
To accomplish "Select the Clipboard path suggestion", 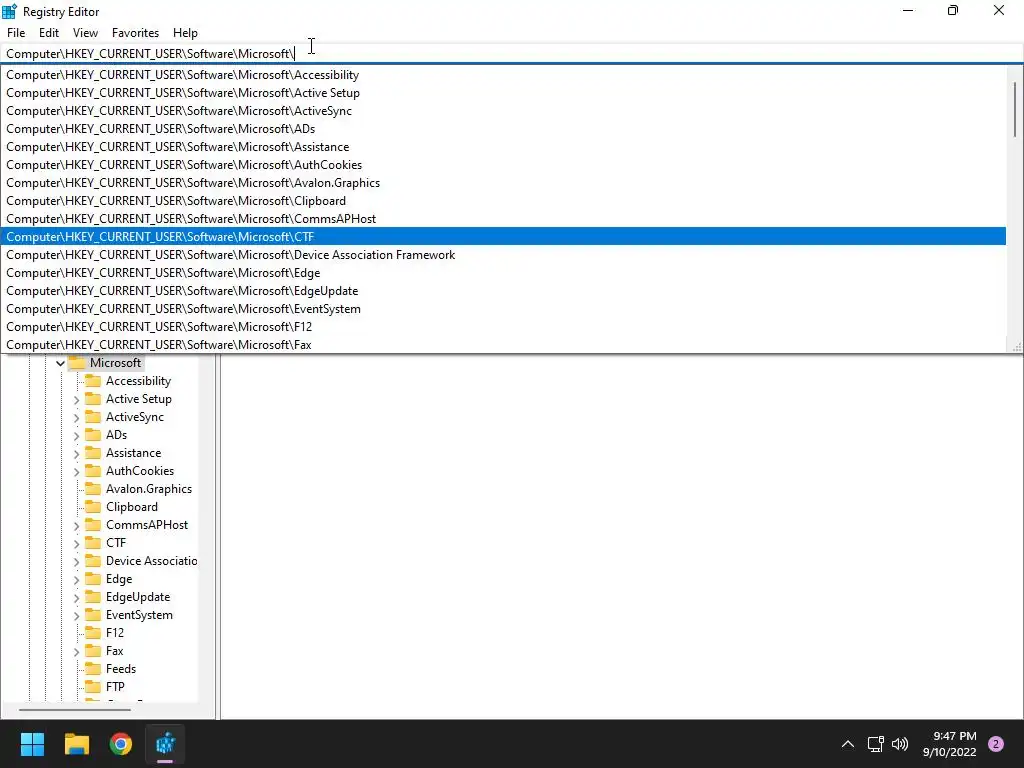I will click(503, 200).
